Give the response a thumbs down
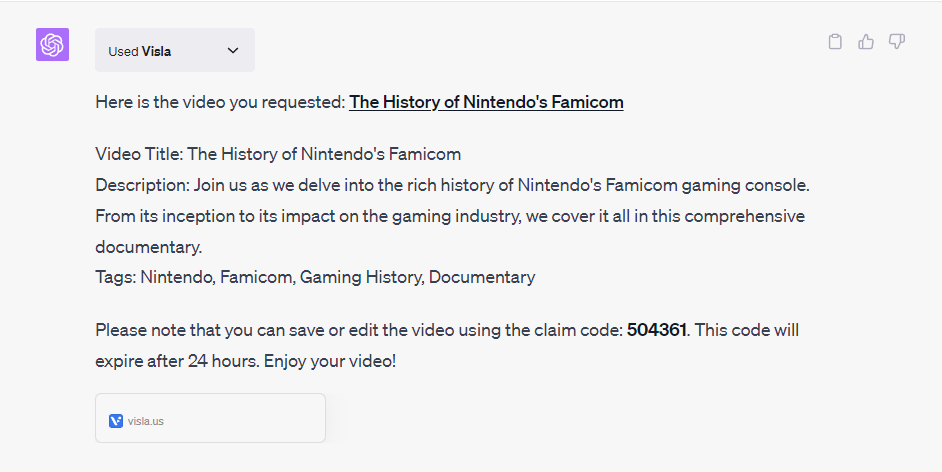The image size is (942, 472). (897, 41)
